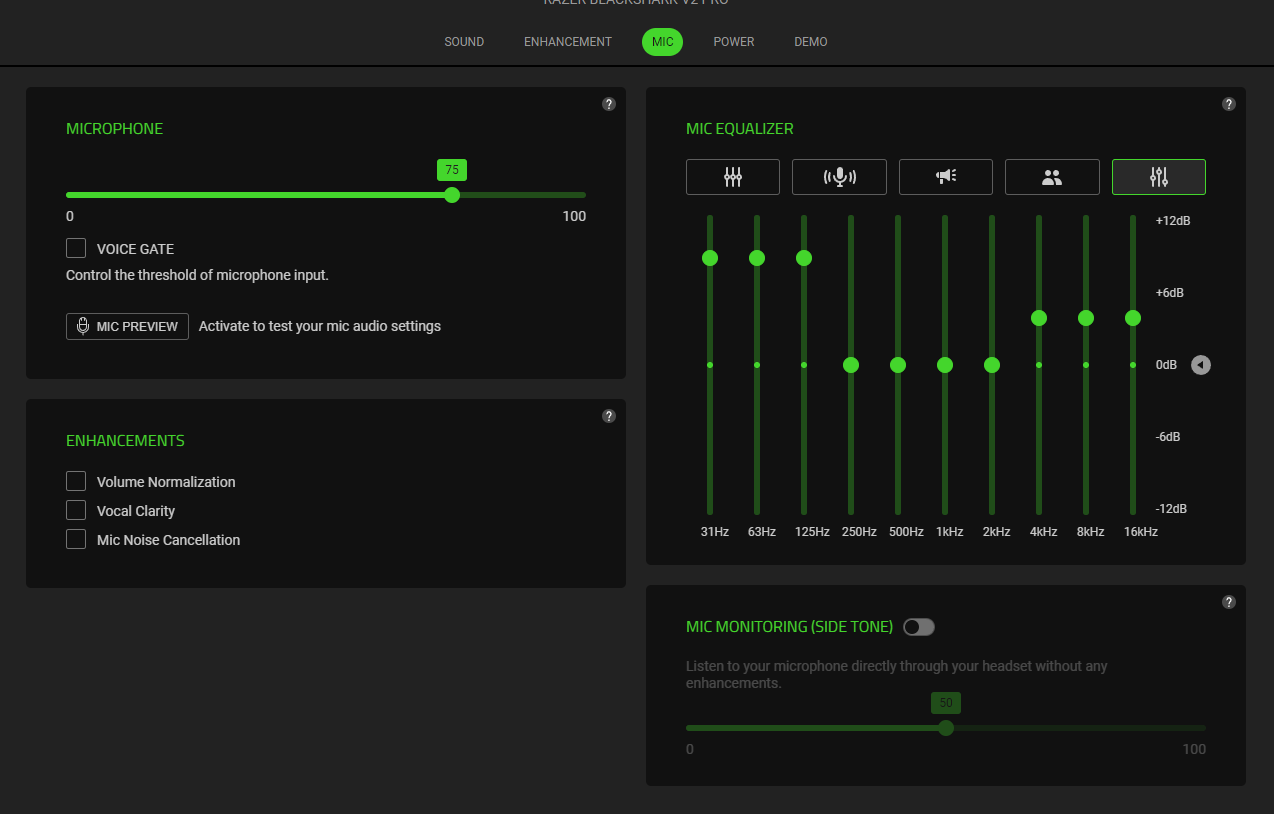Click the 31Hz frequency label

(715, 532)
